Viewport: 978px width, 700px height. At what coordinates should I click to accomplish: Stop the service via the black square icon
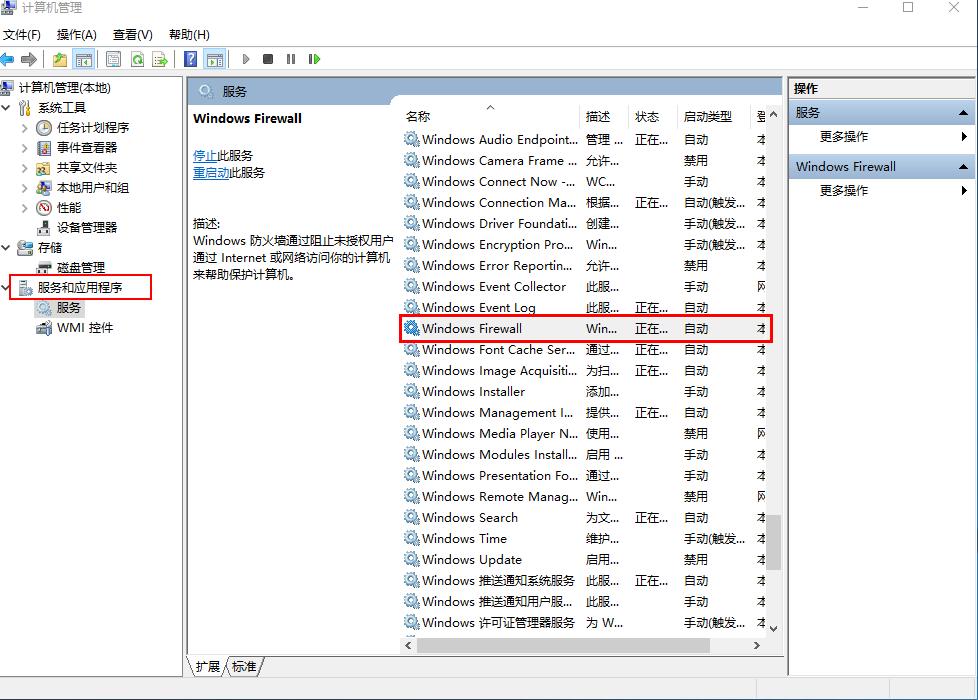268,59
